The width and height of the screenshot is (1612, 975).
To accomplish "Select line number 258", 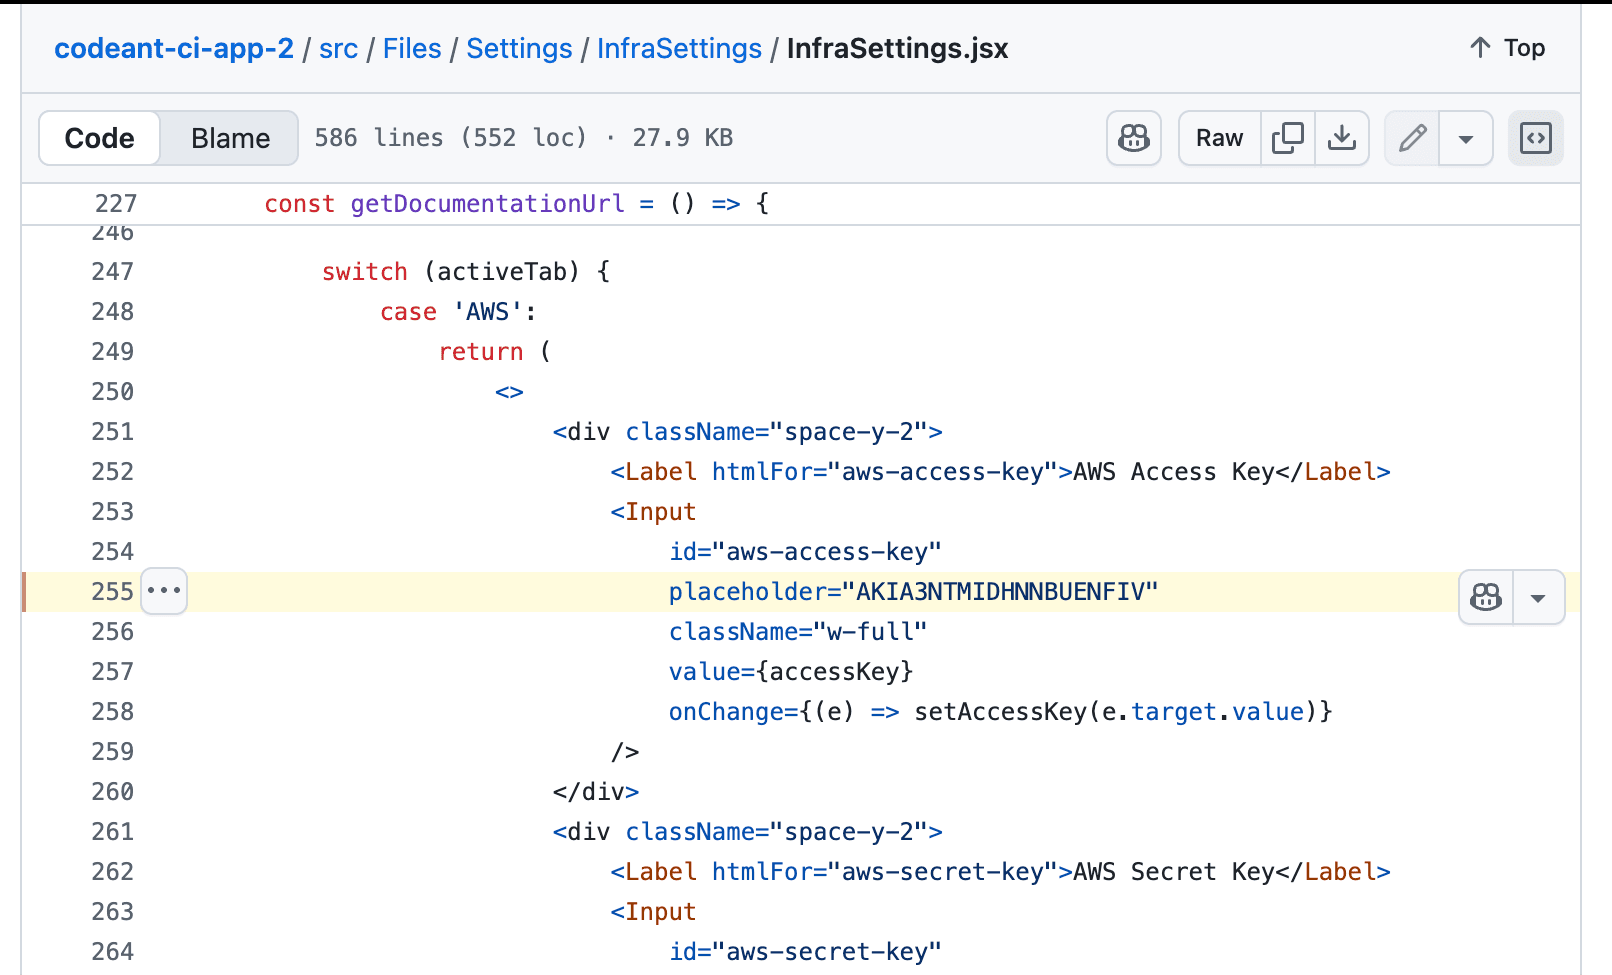I will [x=112, y=711].
